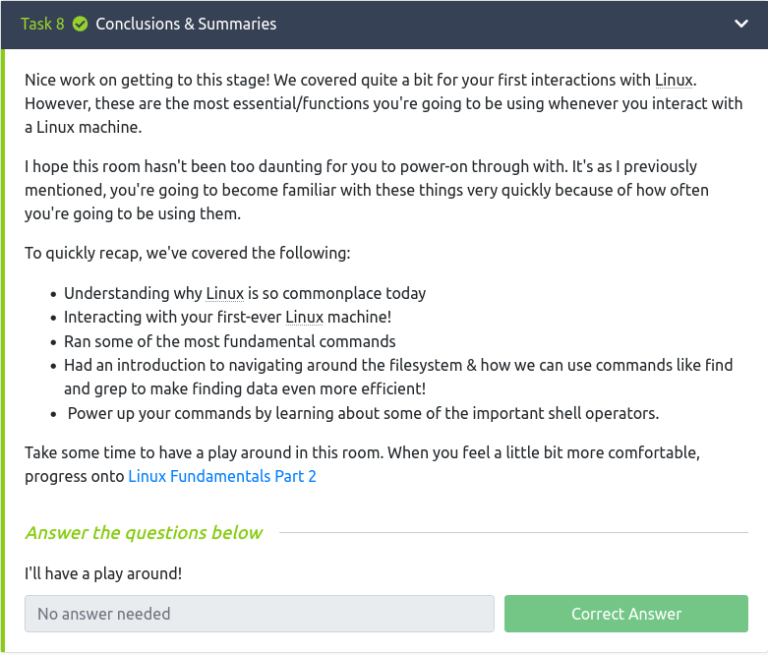
Task: Click underlined "Linux" in the "first-ever" machine bullet
Action: point(304,317)
